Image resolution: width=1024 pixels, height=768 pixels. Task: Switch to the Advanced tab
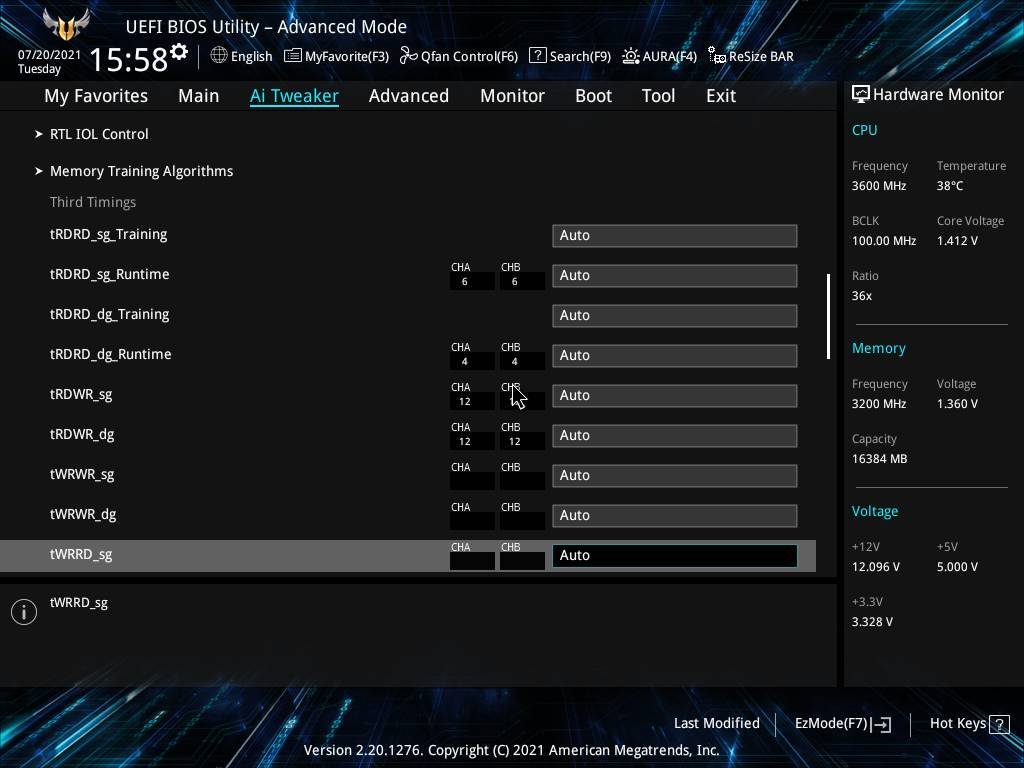point(408,96)
